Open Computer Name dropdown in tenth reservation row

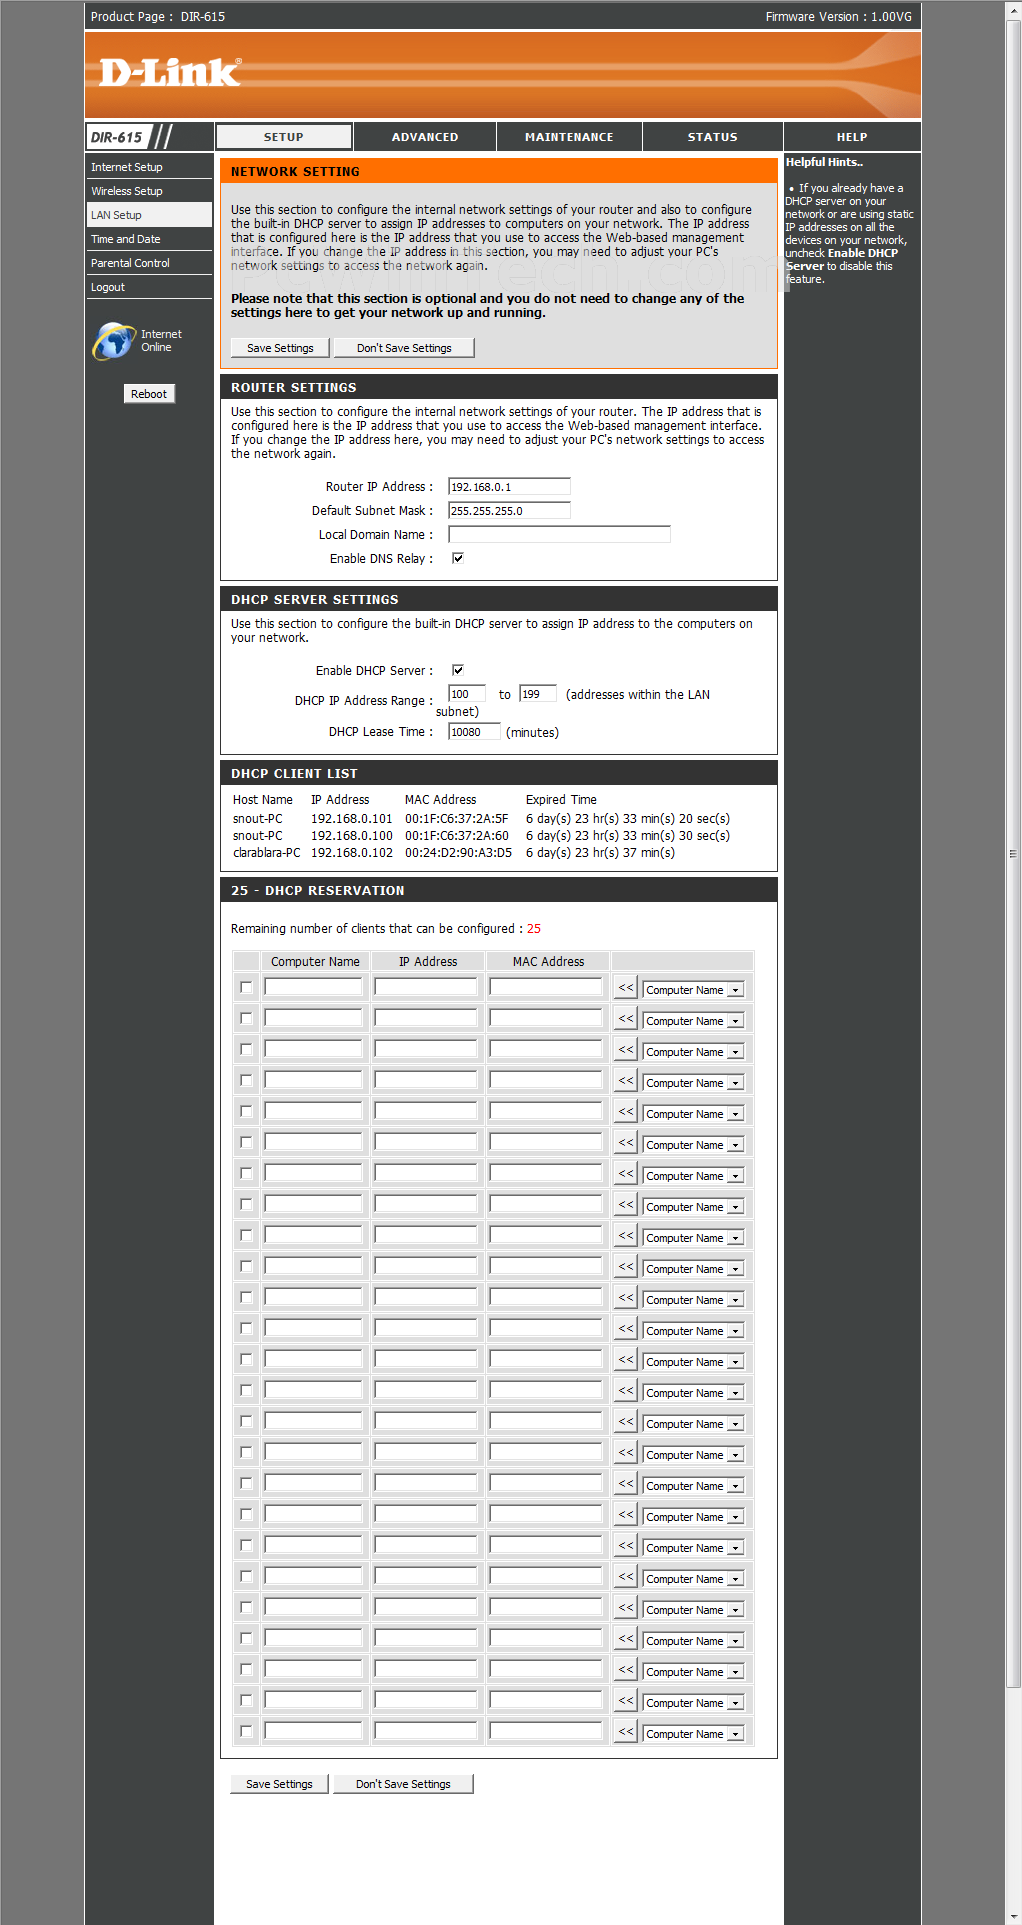pos(693,1269)
